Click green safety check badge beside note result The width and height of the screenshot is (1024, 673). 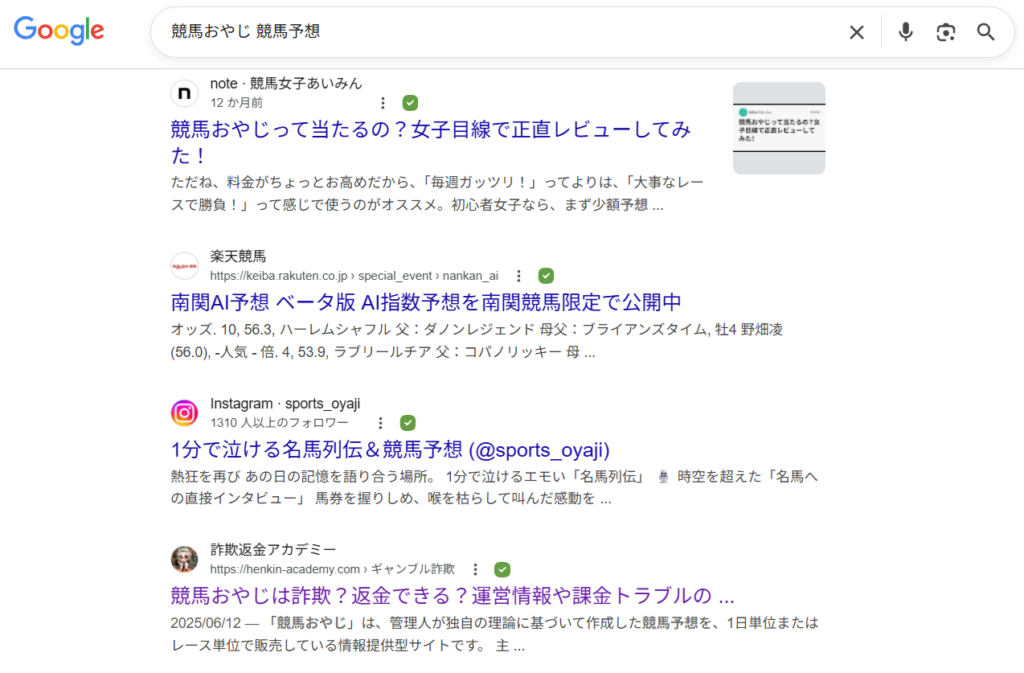click(x=410, y=103)
